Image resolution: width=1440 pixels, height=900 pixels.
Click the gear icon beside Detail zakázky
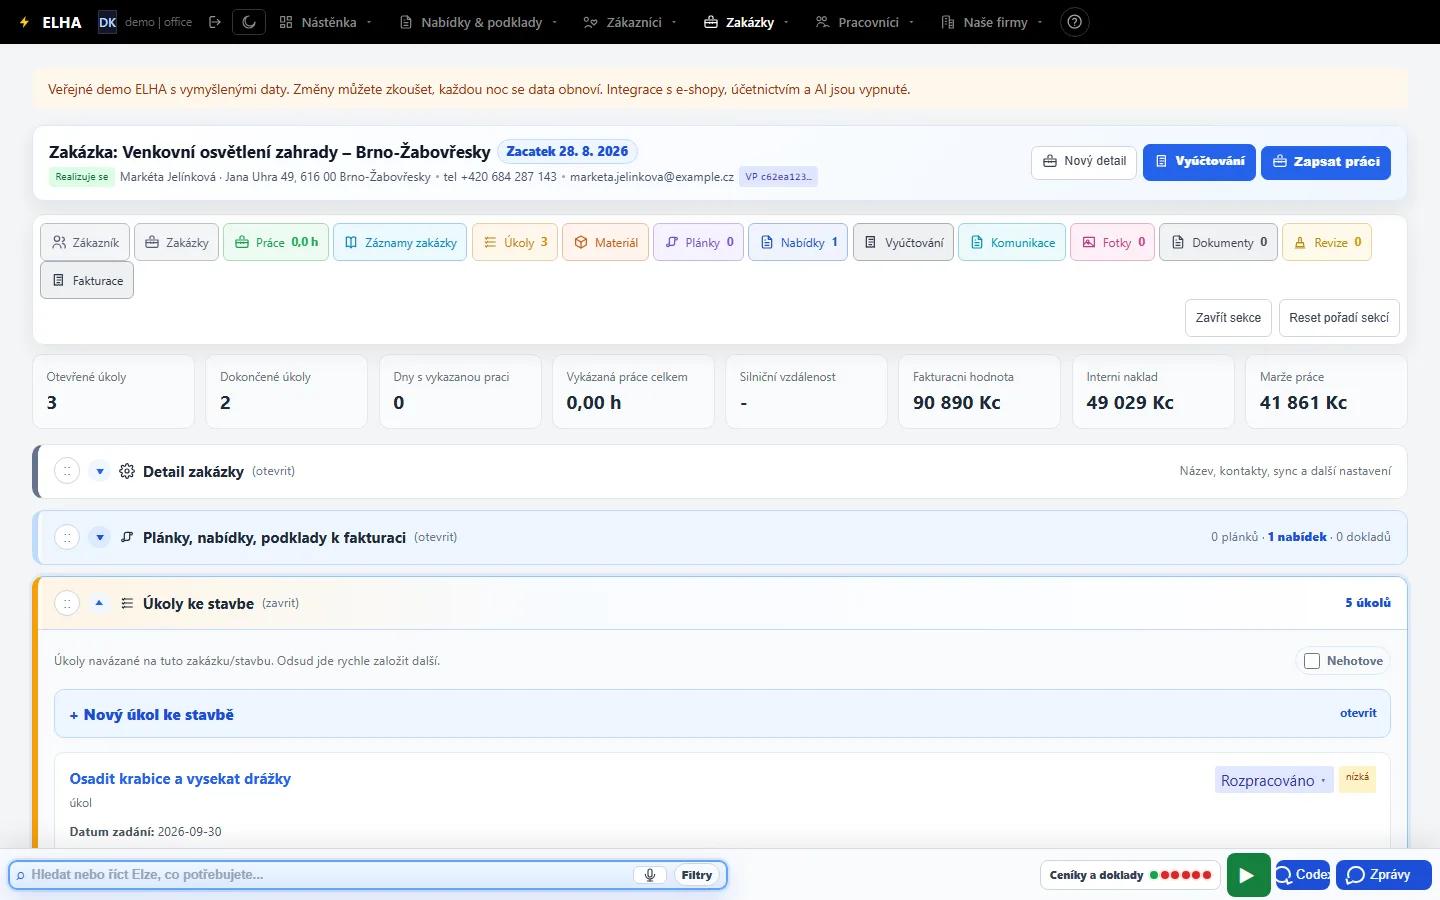coord(127,471)
